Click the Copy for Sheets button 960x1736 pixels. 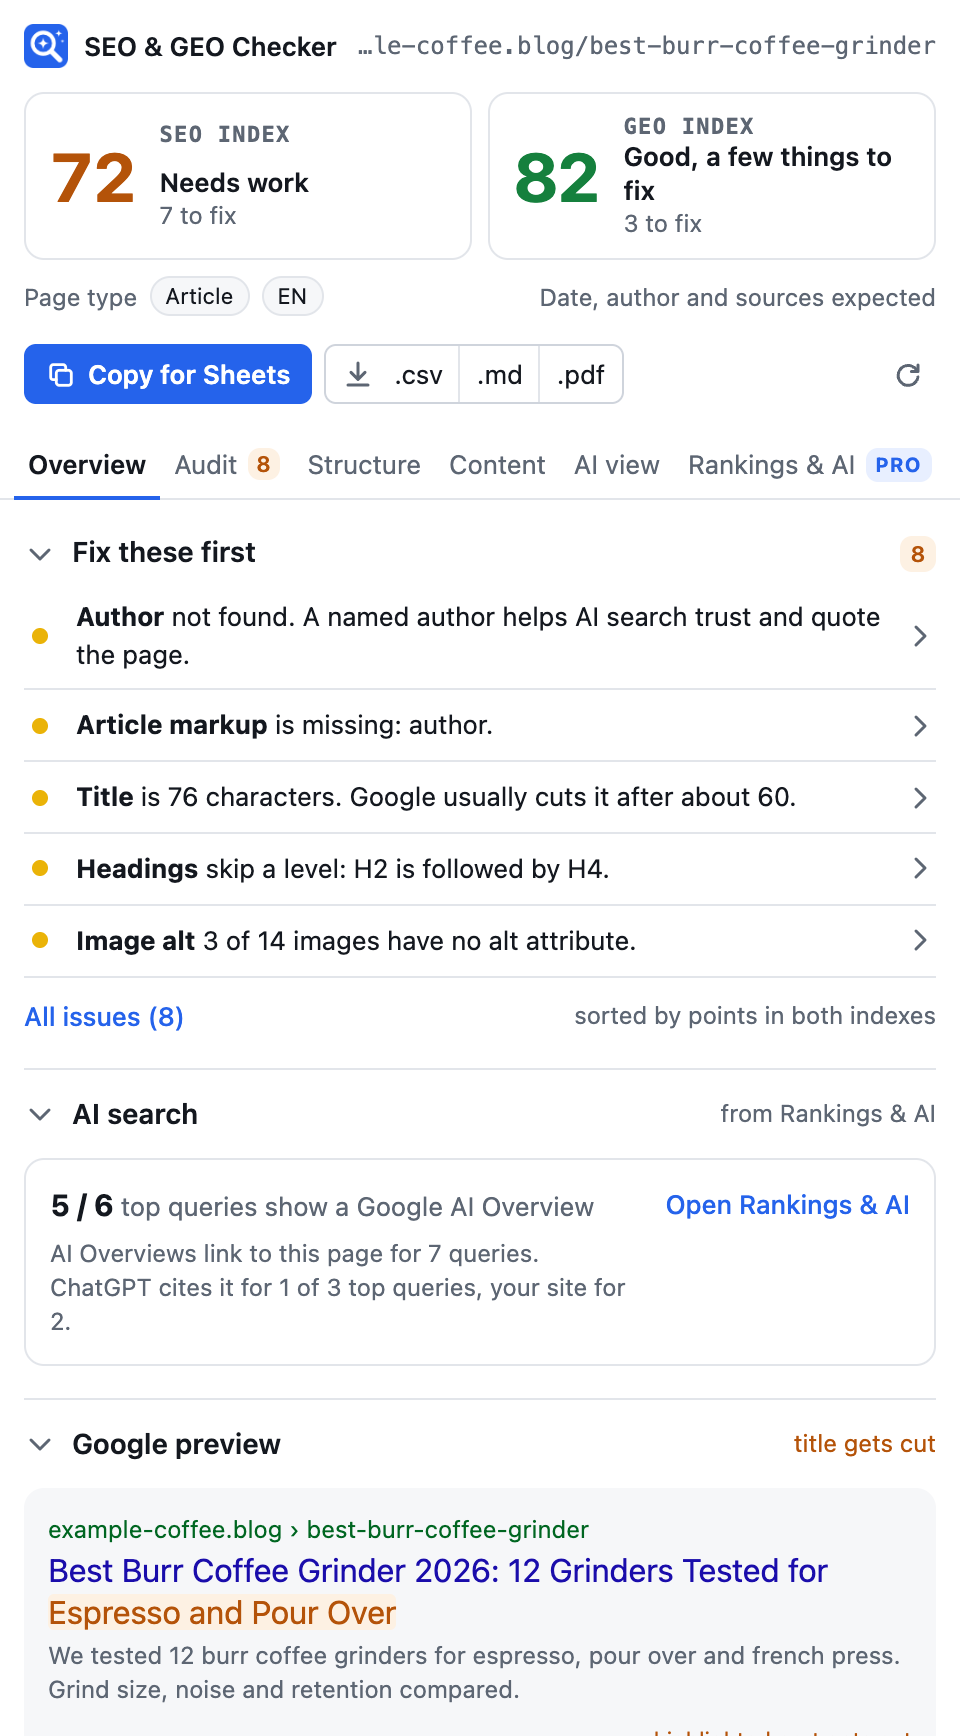coord(168,374)
